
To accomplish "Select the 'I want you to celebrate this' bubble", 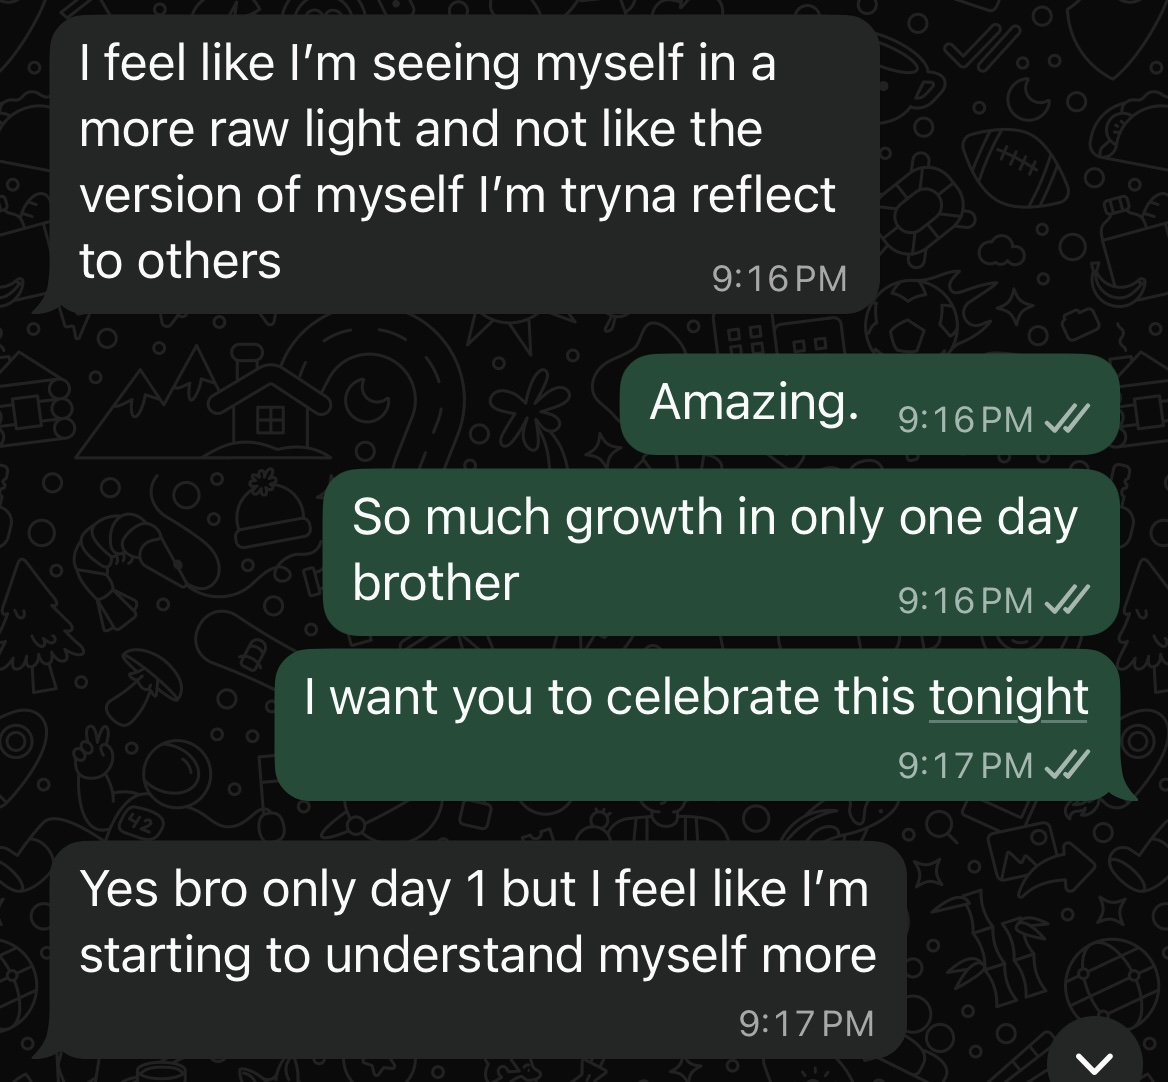I will [698, 725].
